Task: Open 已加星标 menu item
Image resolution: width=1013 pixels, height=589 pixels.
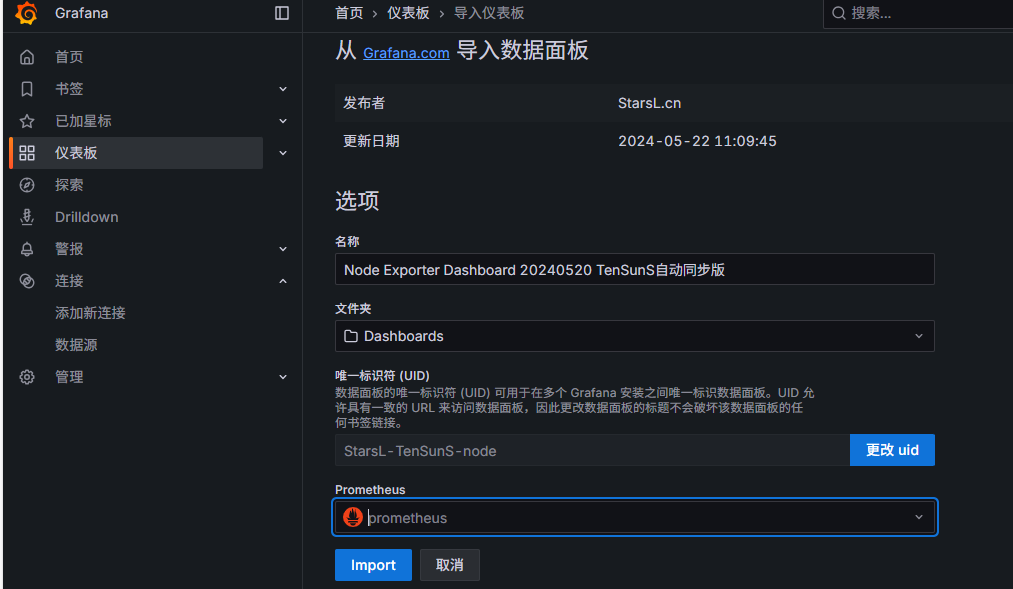Action: [83, 121]
